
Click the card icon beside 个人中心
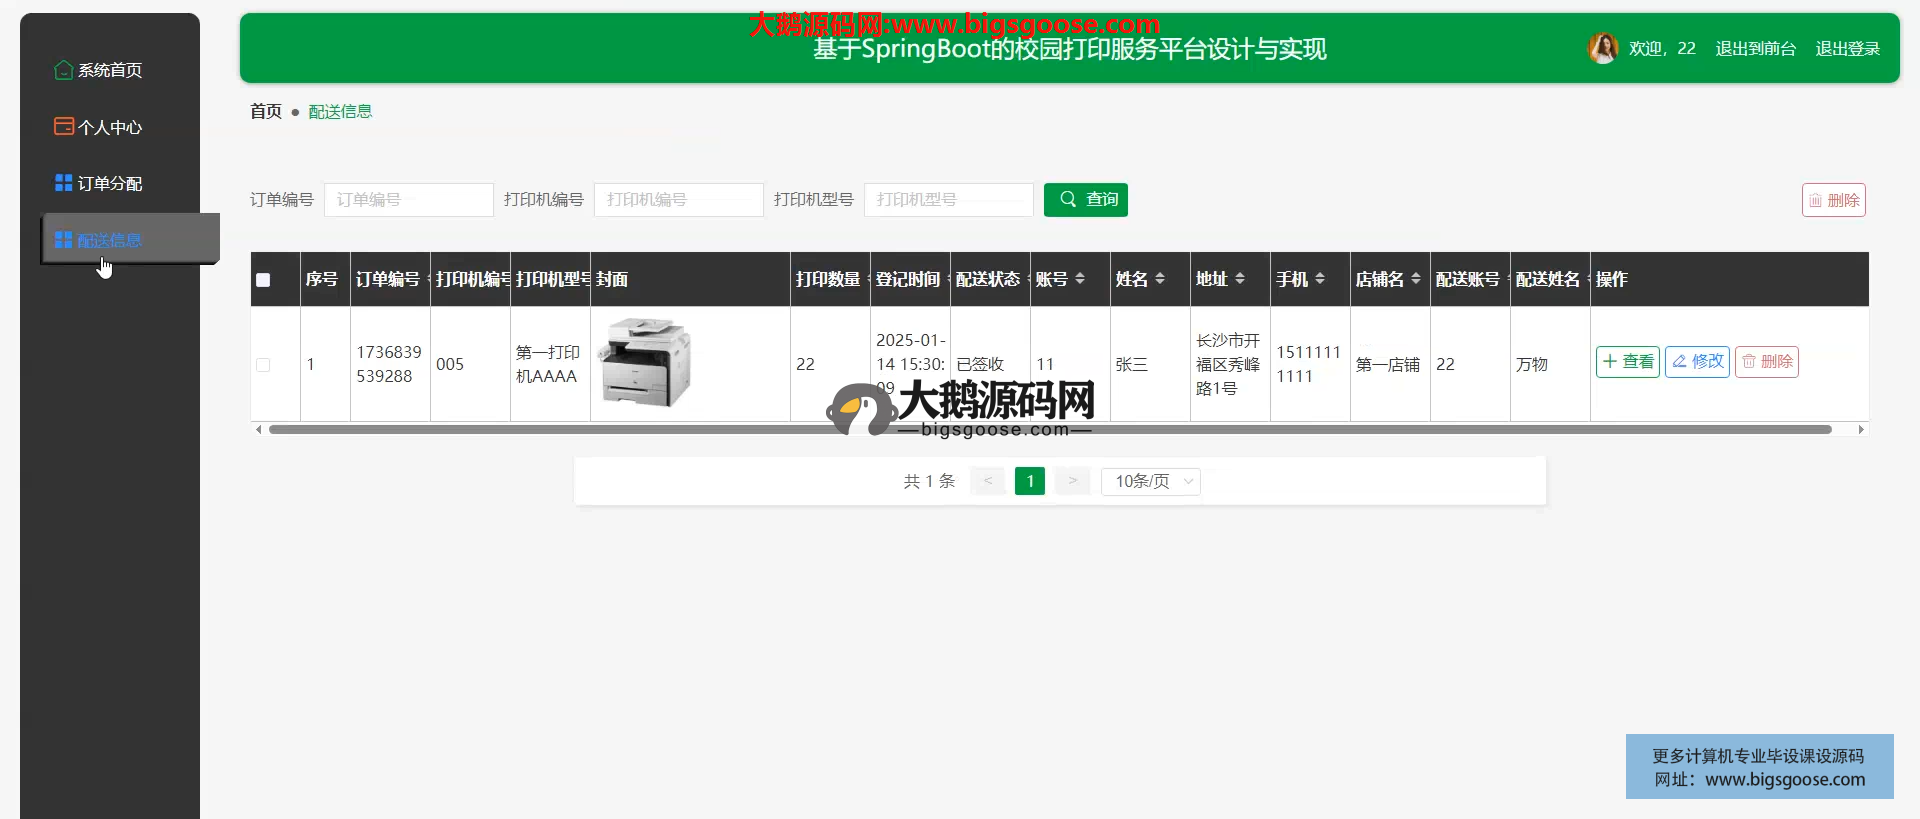pyautogui.click(x=63, y=127)
